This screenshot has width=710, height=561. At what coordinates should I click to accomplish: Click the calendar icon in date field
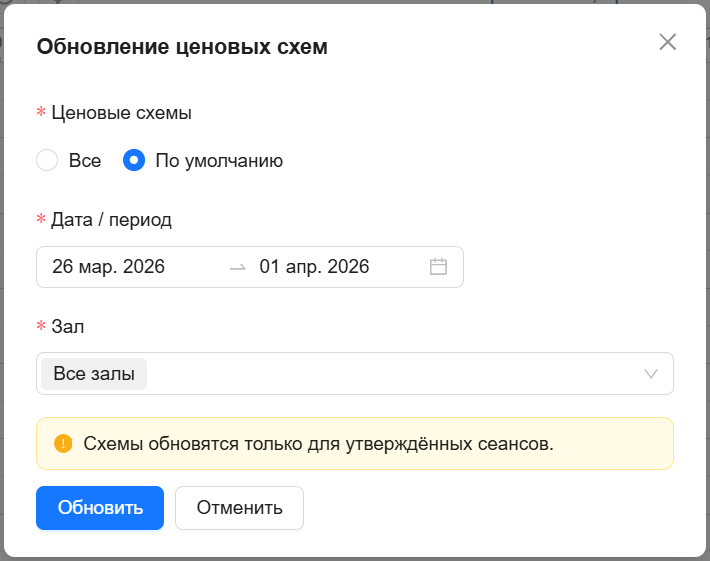(x=438, y=267)
